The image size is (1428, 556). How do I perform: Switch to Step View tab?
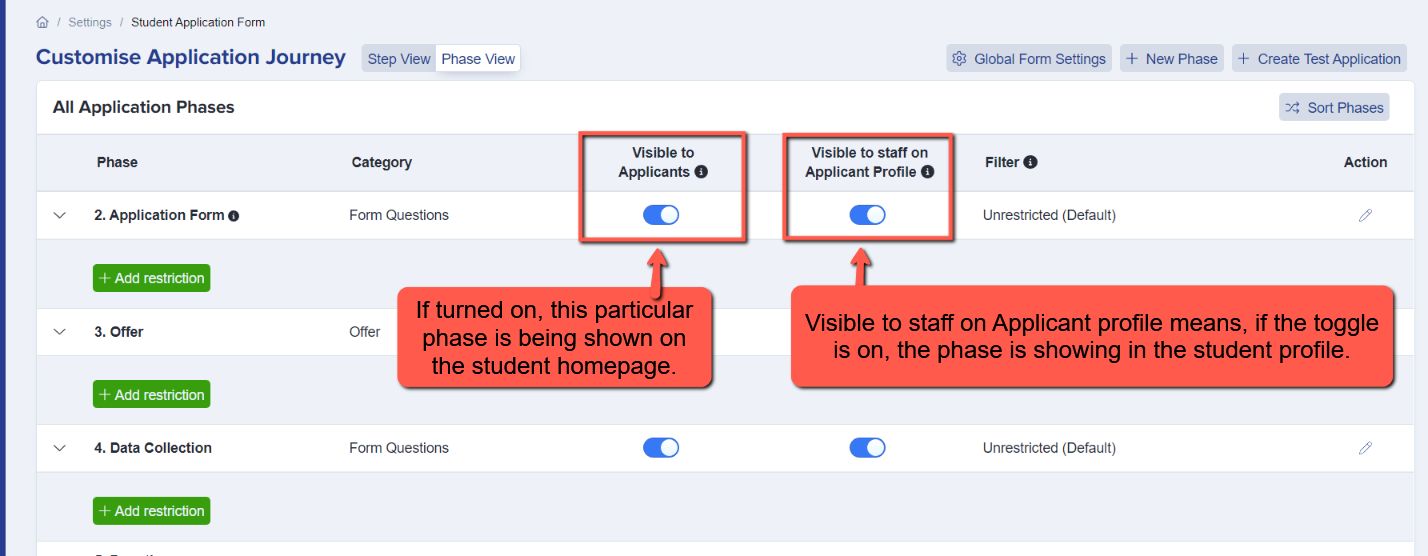(399, 59)
